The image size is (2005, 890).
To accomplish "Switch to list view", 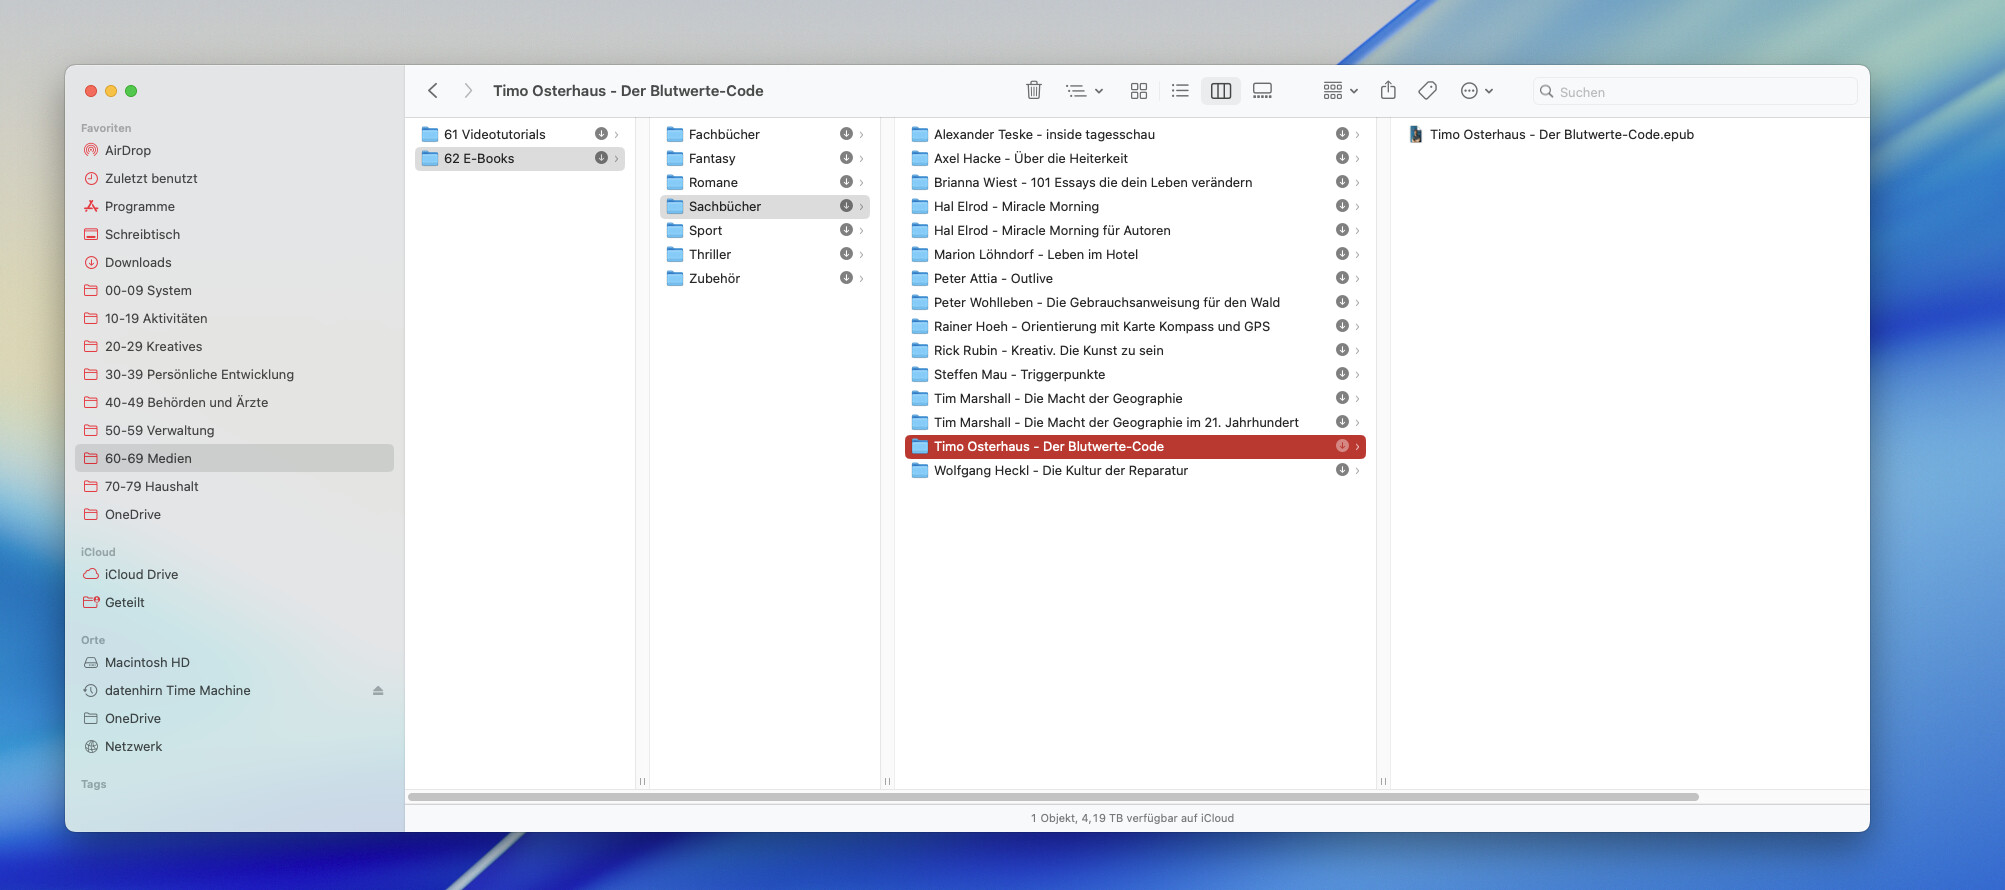I will 1180,91.
